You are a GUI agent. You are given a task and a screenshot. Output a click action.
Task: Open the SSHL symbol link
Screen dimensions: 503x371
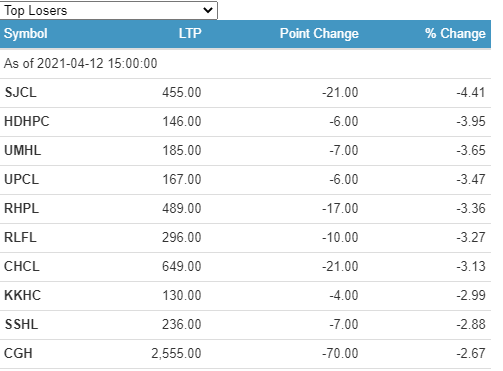click(x=21, y=324)
